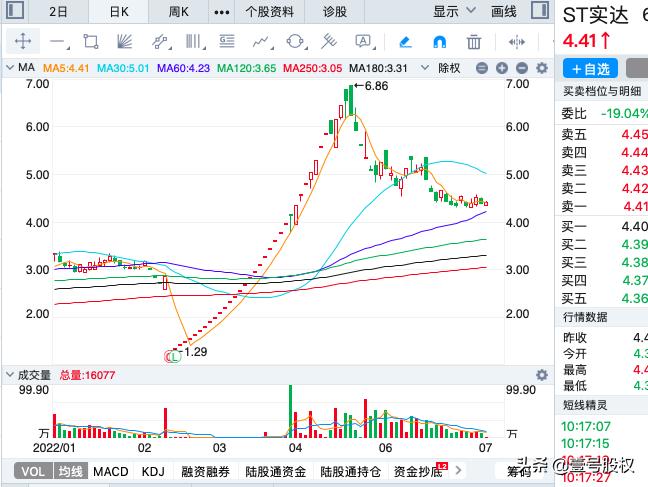Click the 卖一 order book row
The width and height of the screenshot is (648, 487).
pos(604,206)
